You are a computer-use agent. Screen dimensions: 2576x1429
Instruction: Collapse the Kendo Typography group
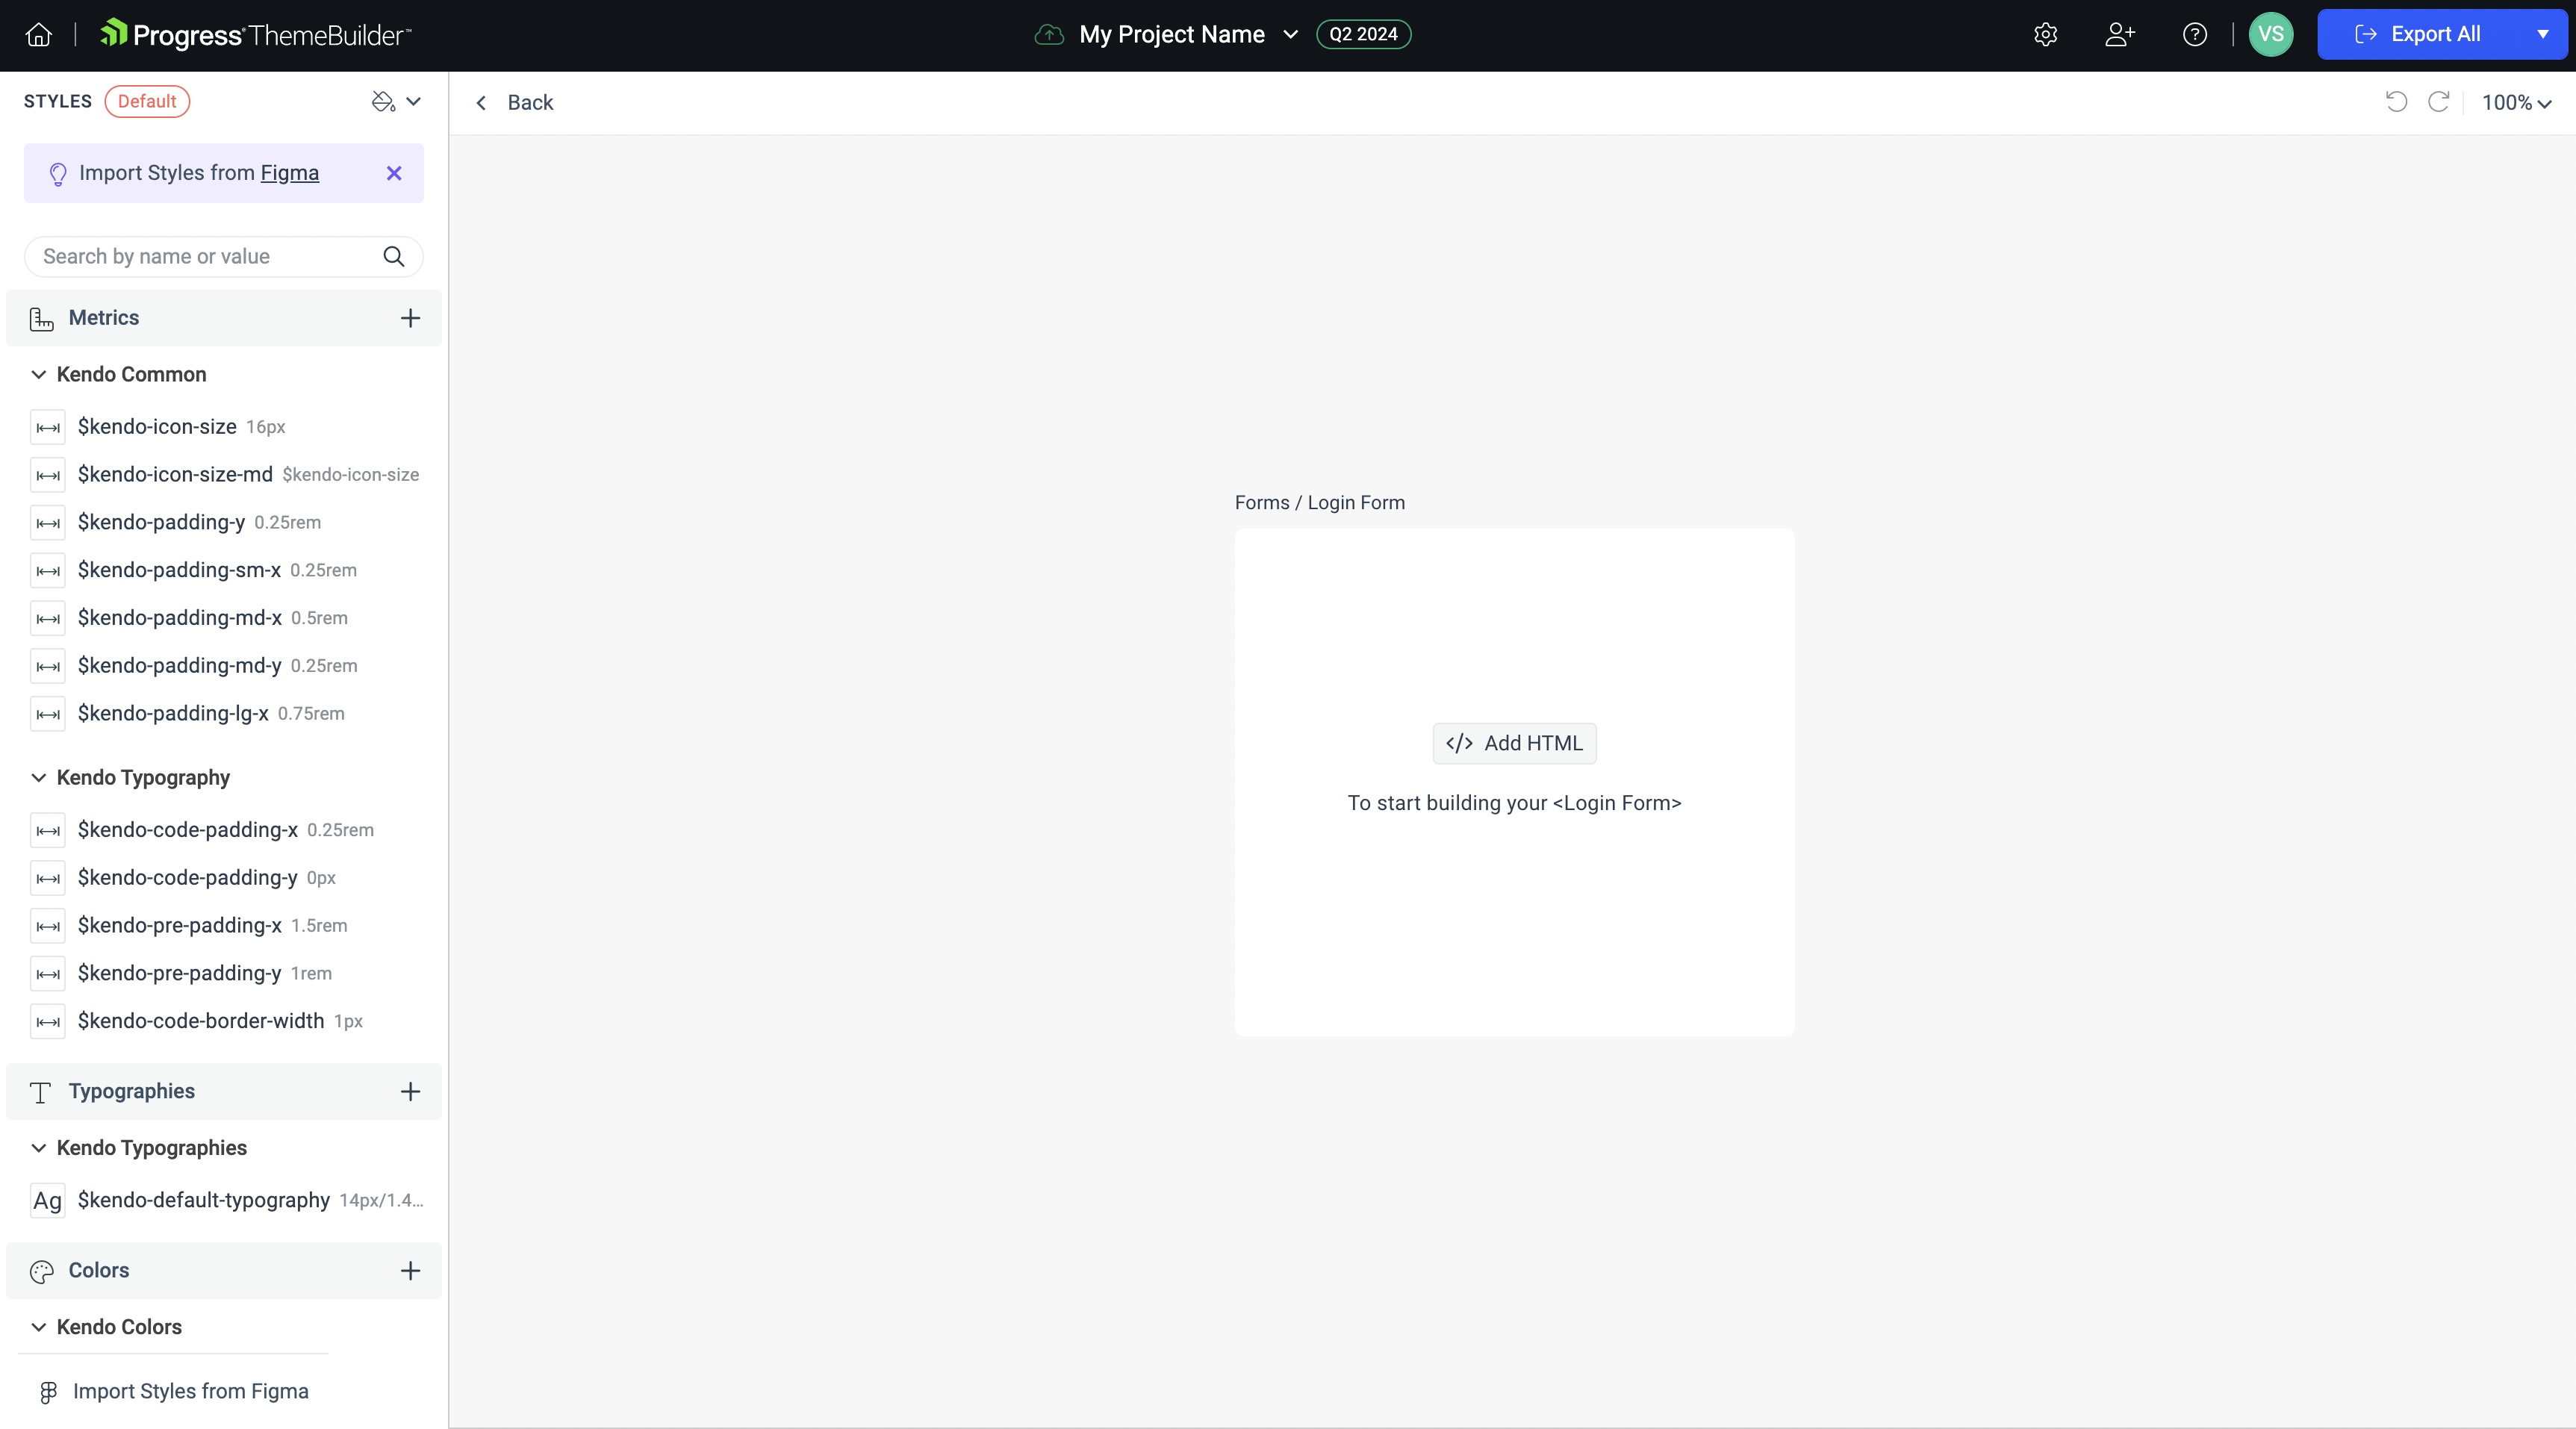[38, 778]
